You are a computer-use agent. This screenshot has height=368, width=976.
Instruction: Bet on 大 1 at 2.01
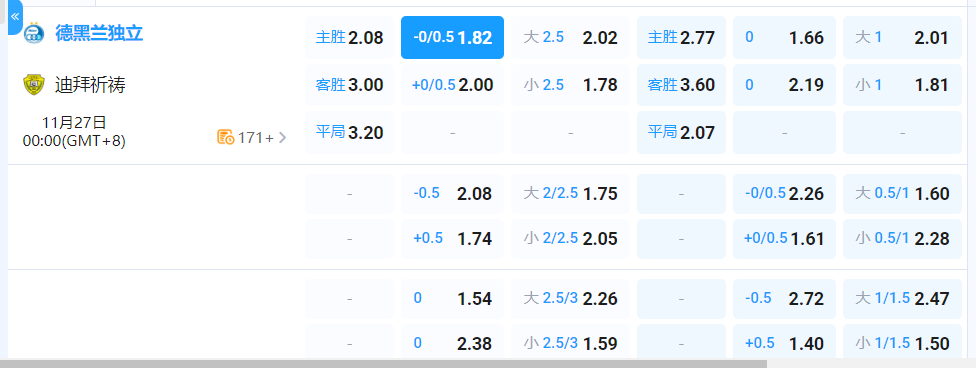point(903,37)
